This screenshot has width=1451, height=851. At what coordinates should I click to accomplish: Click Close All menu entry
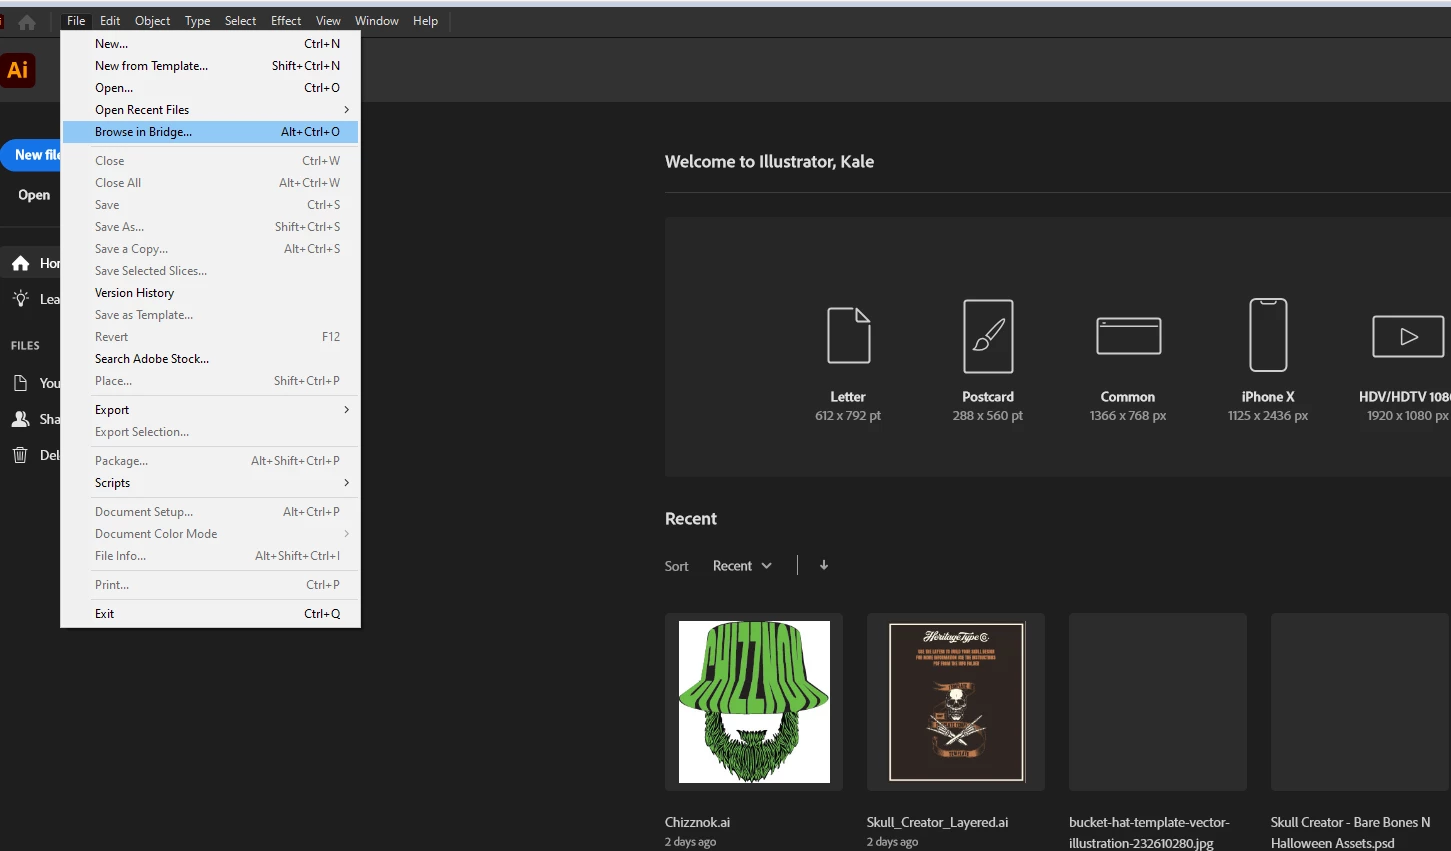click(x=210, y=183)
